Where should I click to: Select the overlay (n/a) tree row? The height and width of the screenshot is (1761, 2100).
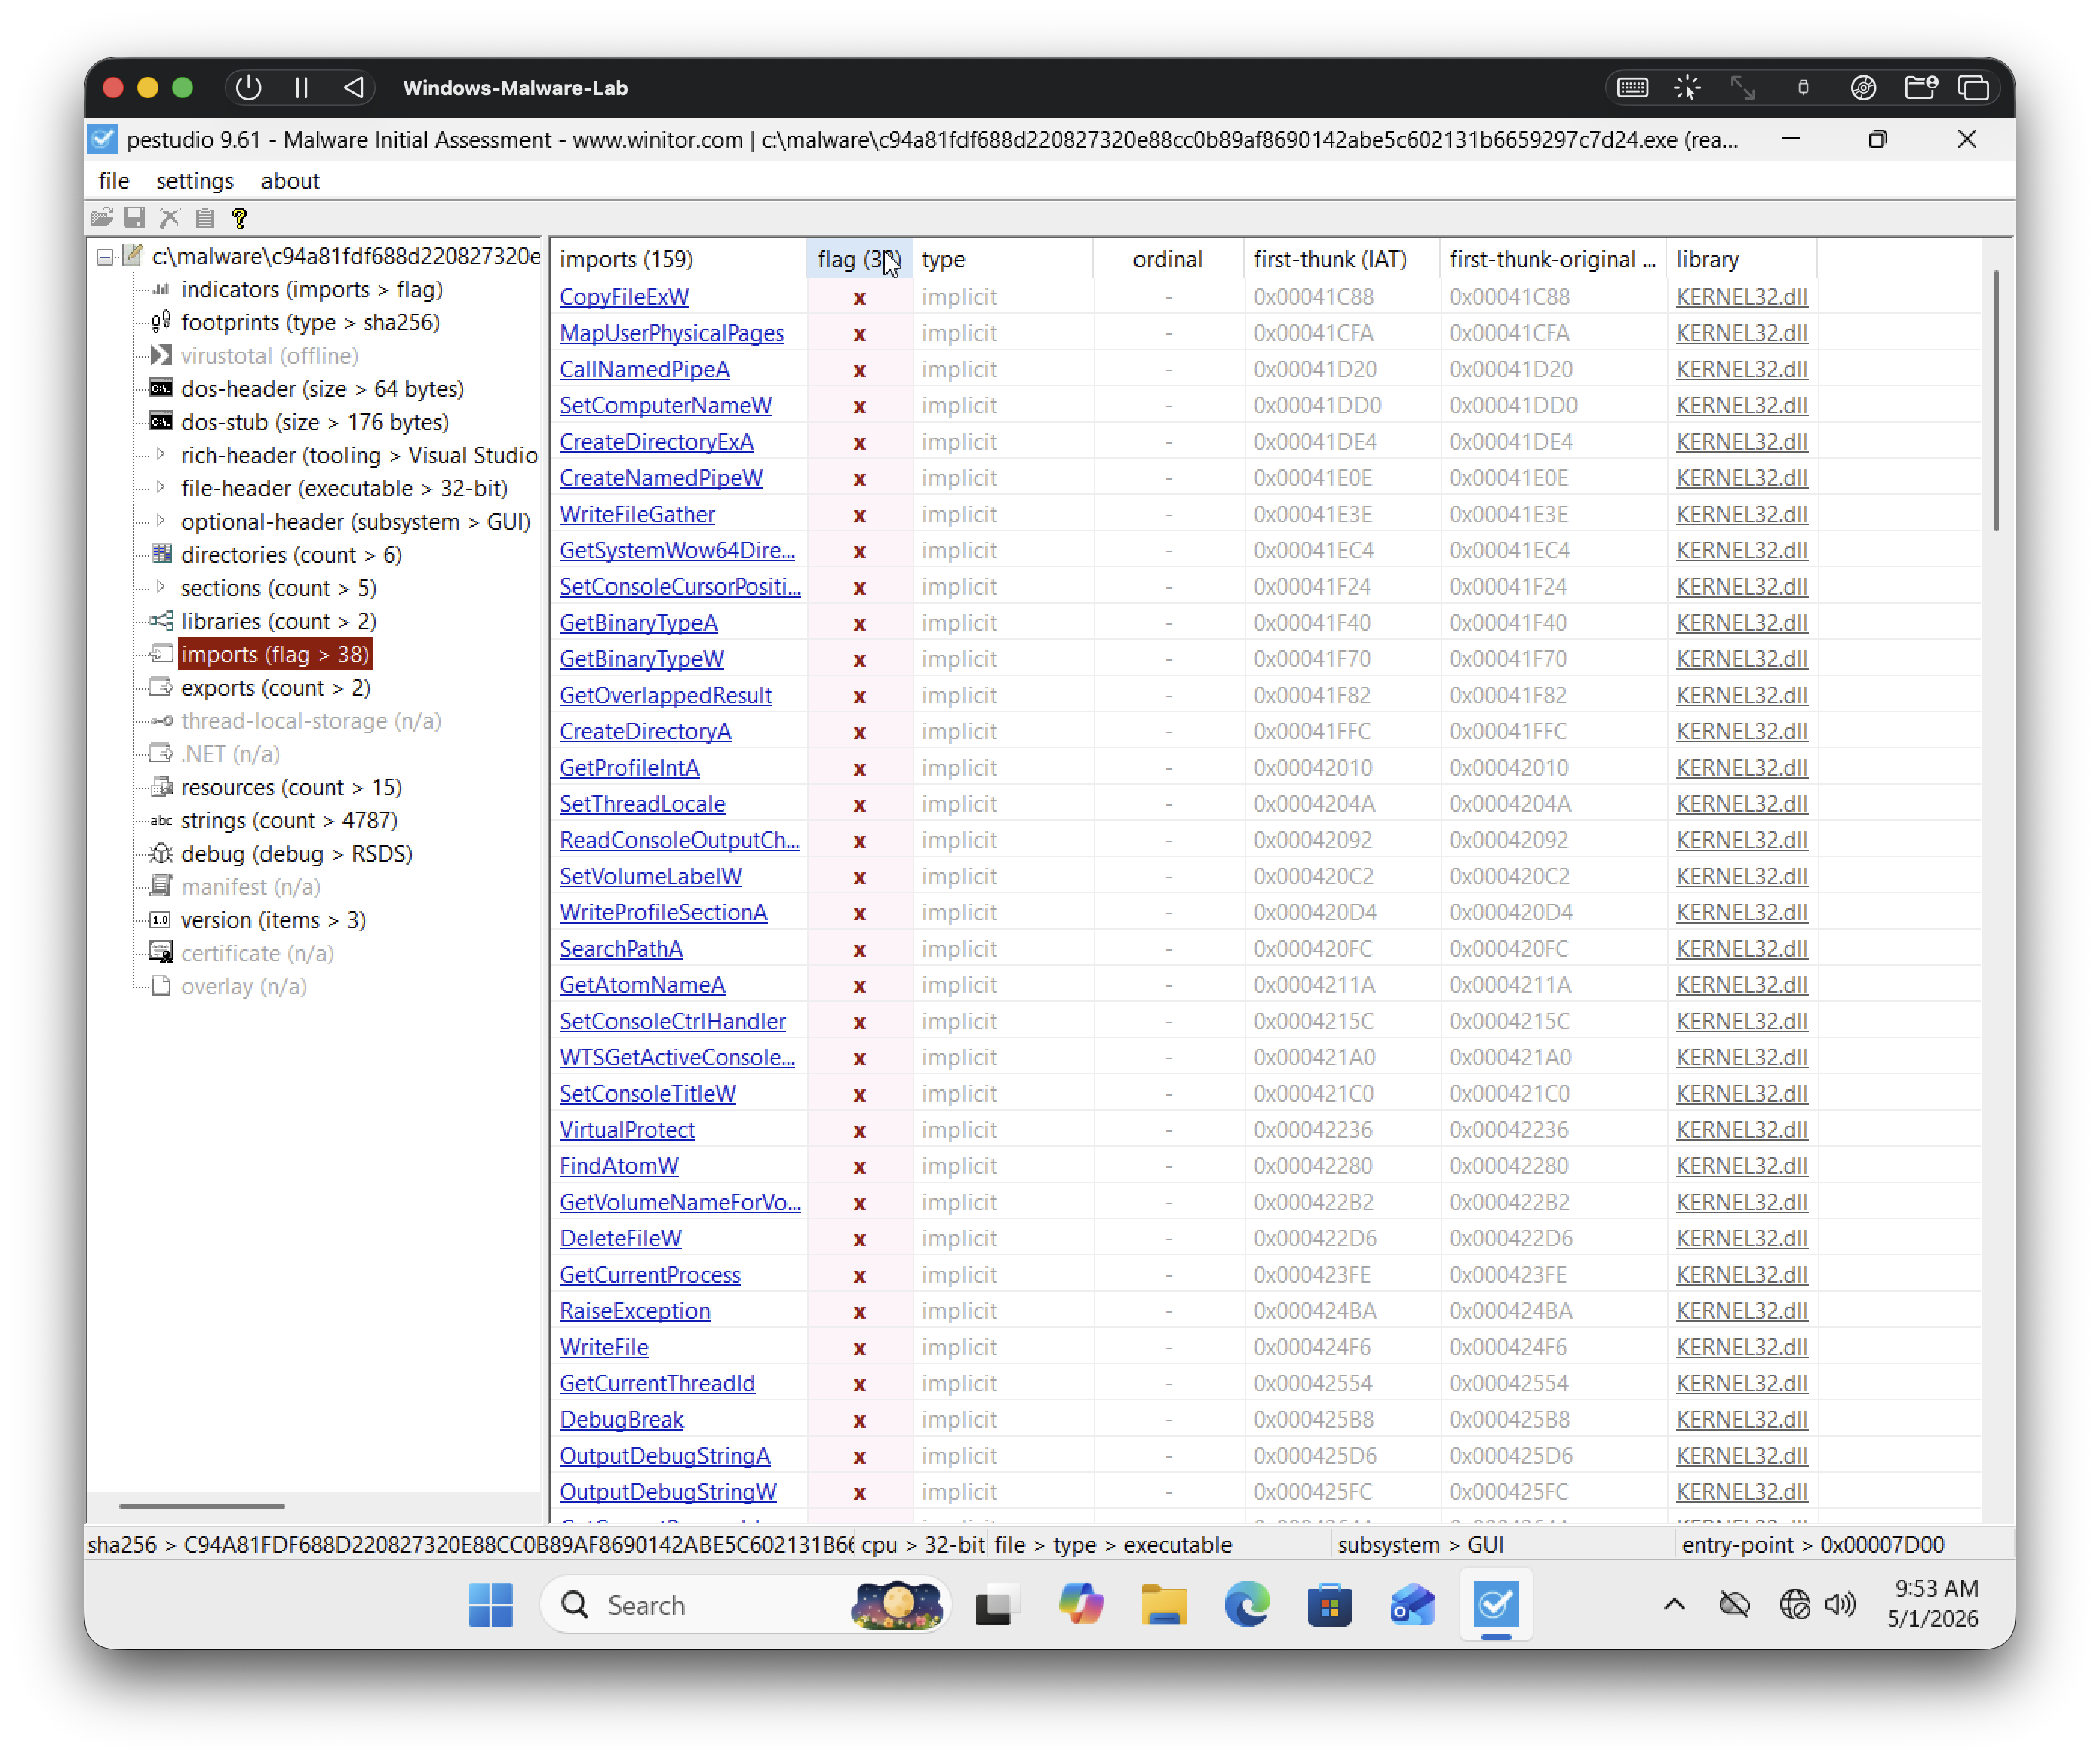pyautogui.click(x=243, y=987)
